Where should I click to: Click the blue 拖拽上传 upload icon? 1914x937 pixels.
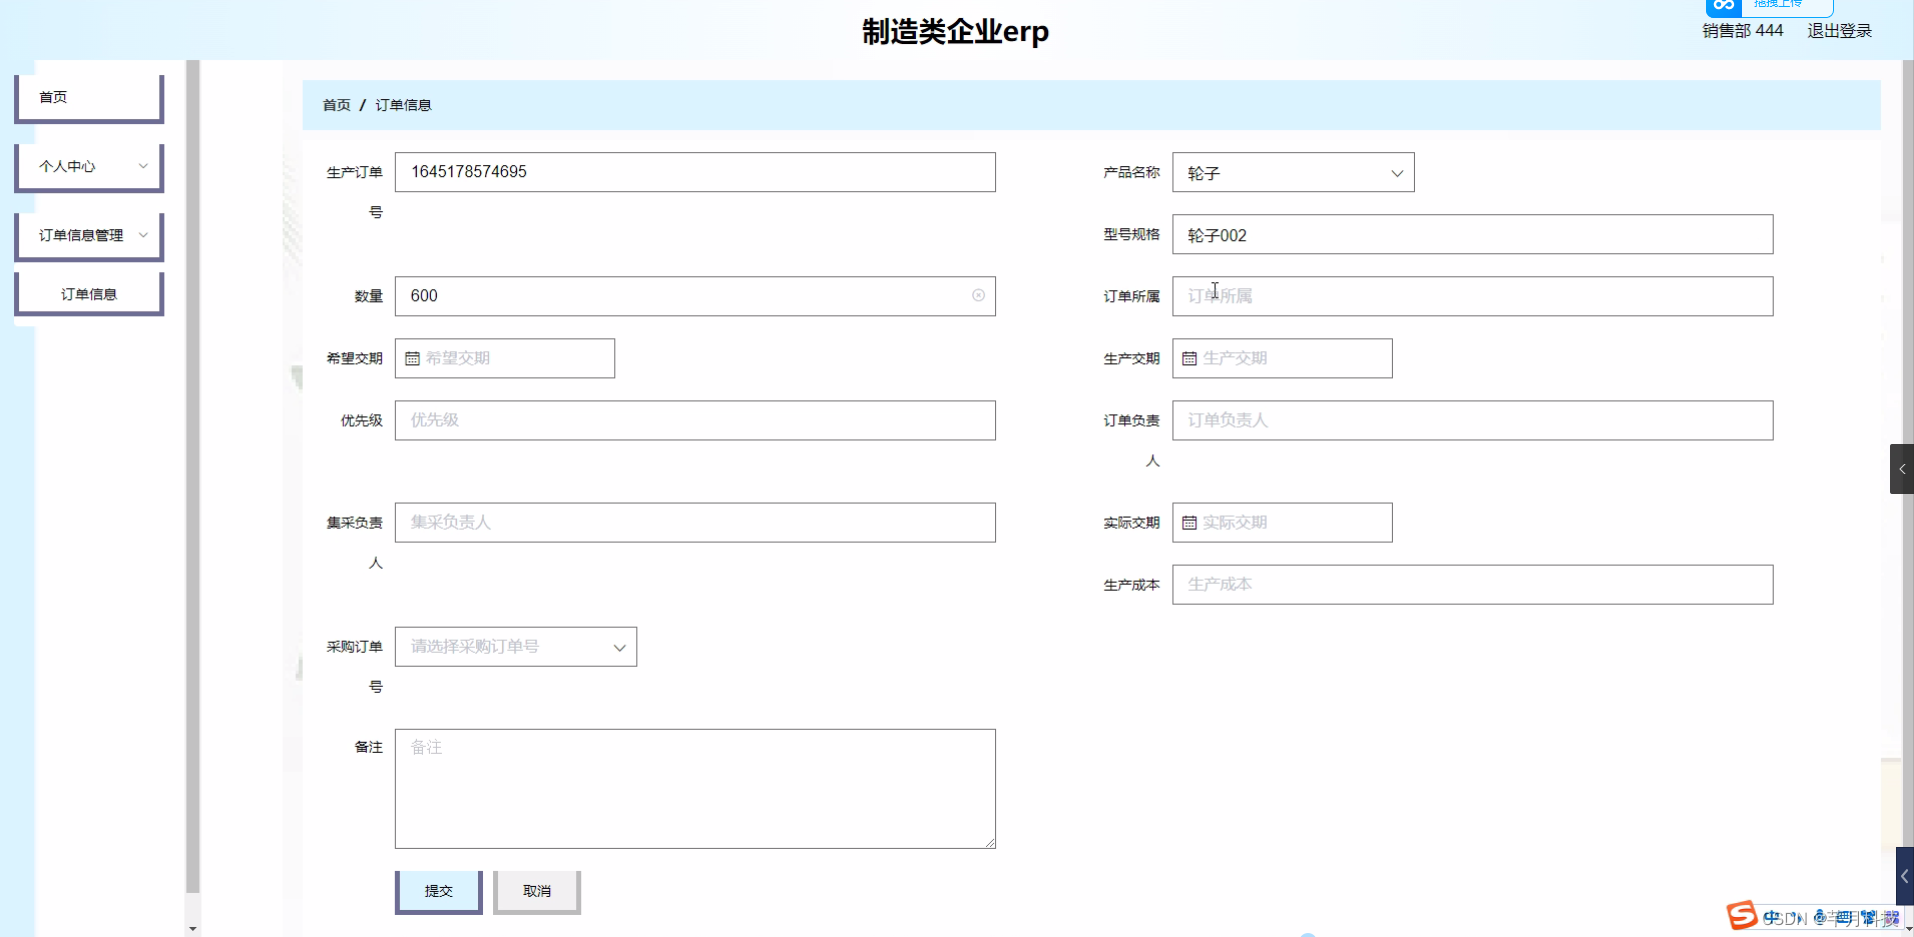coord(1724,6)
